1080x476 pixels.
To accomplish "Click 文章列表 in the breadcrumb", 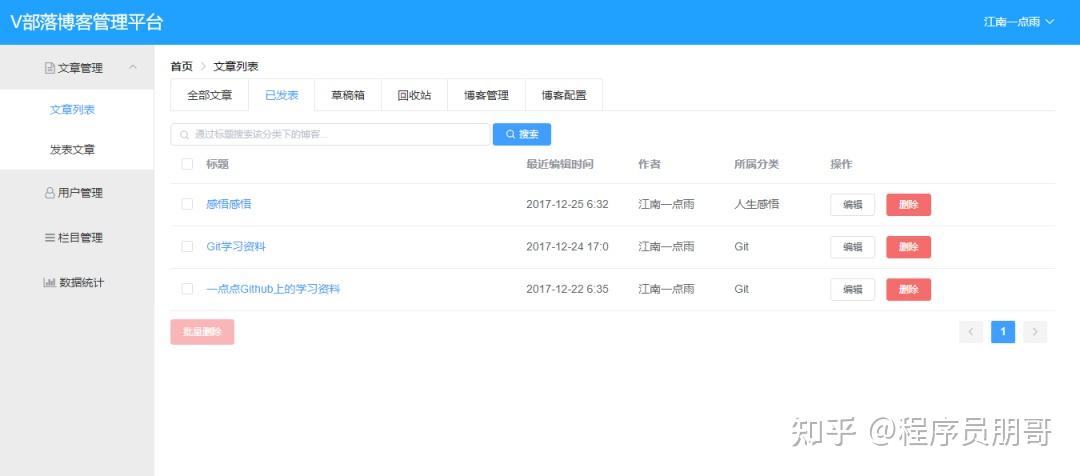I will coord(236,66).
